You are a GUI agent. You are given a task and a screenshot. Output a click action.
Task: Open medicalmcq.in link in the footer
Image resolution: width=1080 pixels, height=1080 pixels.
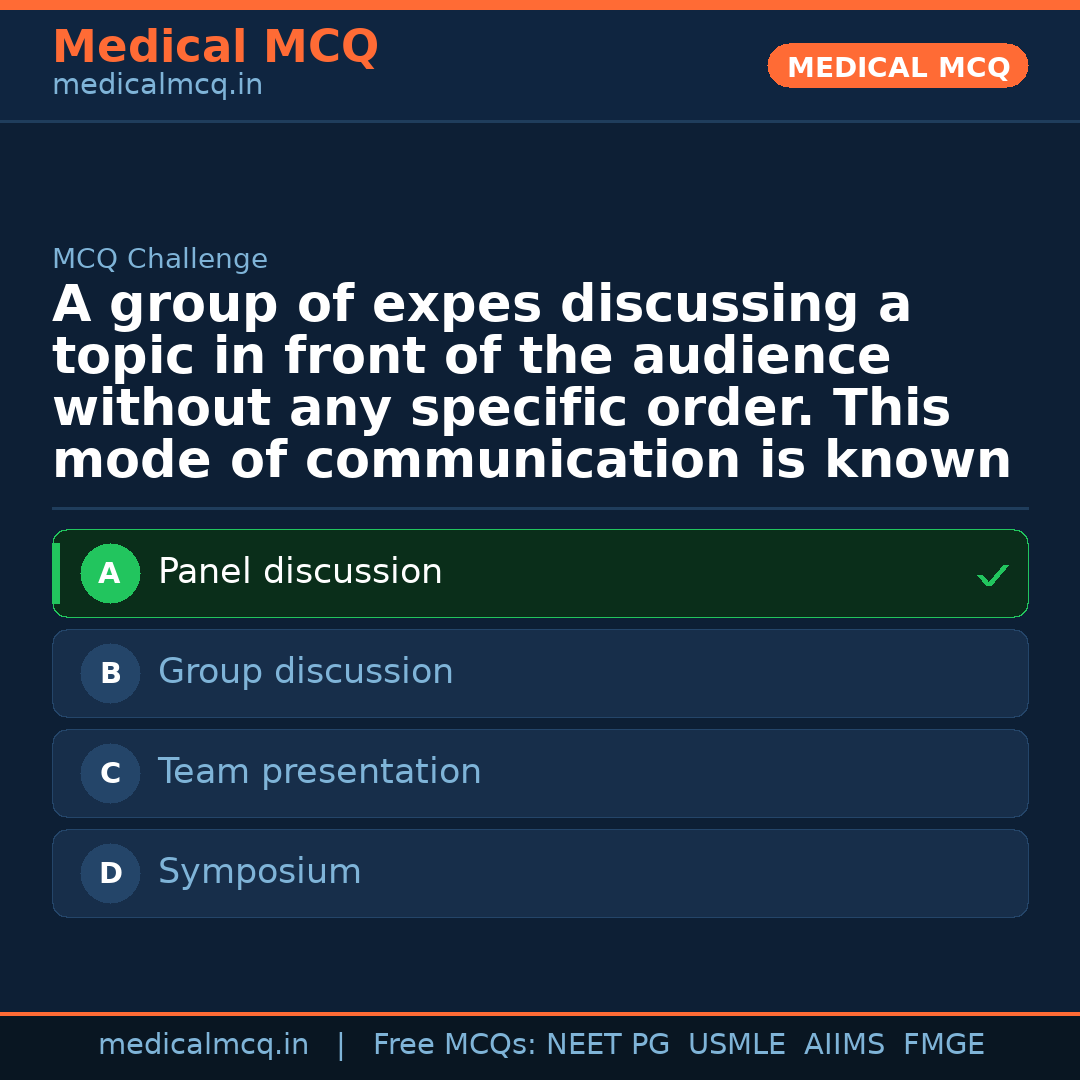click(204, 1044)
